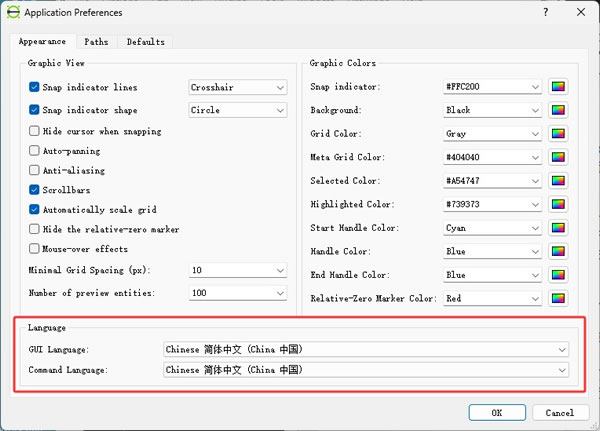Image resolution: width=600 pixels, height=431 pixels.
Task: Open Selected Color #A54747 dropdown
Action: 492,181
